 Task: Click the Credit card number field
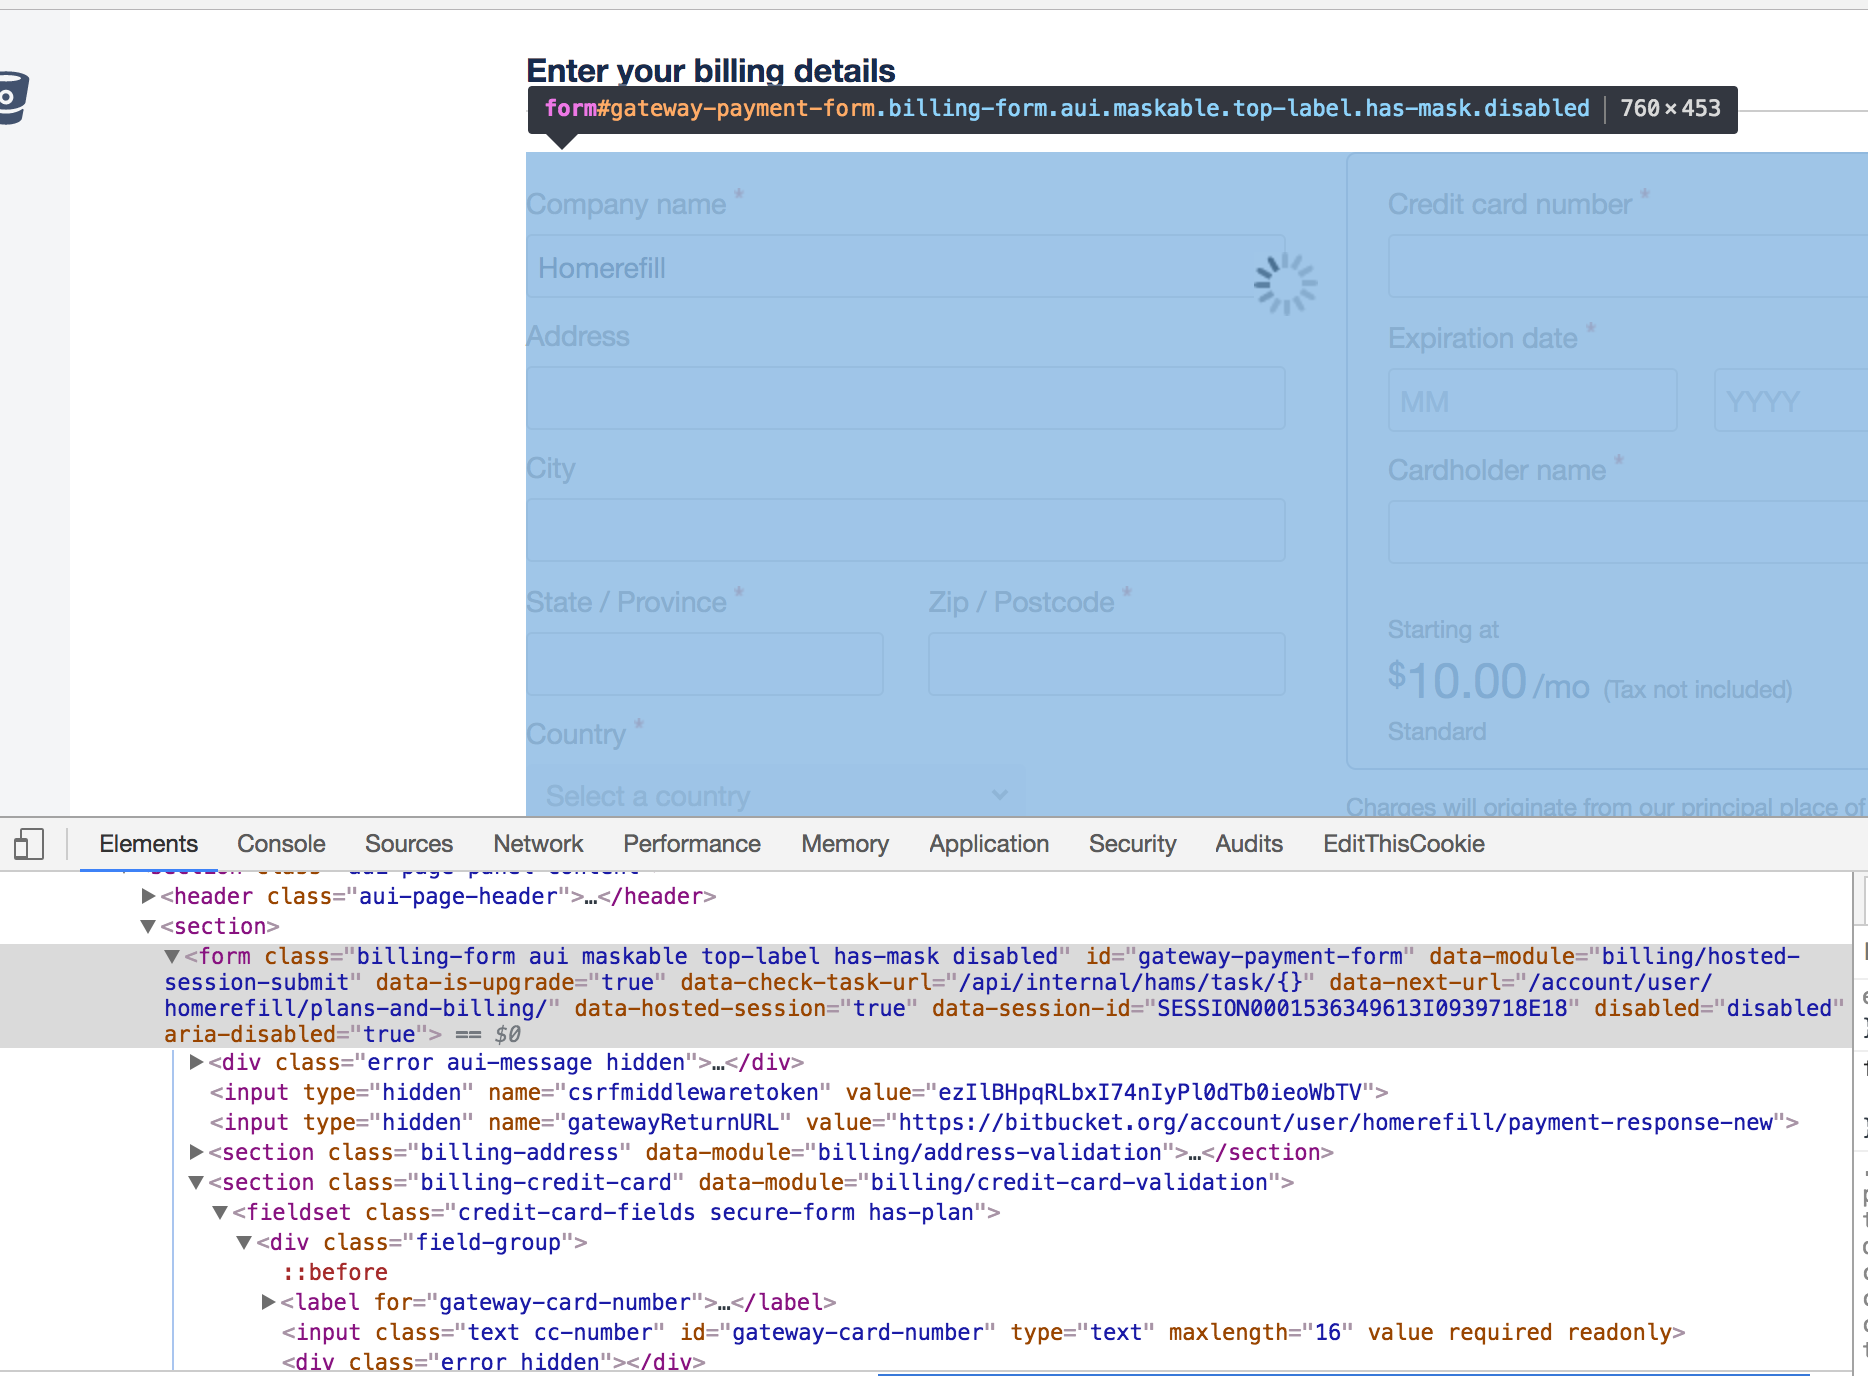(x=1627, y=267)
